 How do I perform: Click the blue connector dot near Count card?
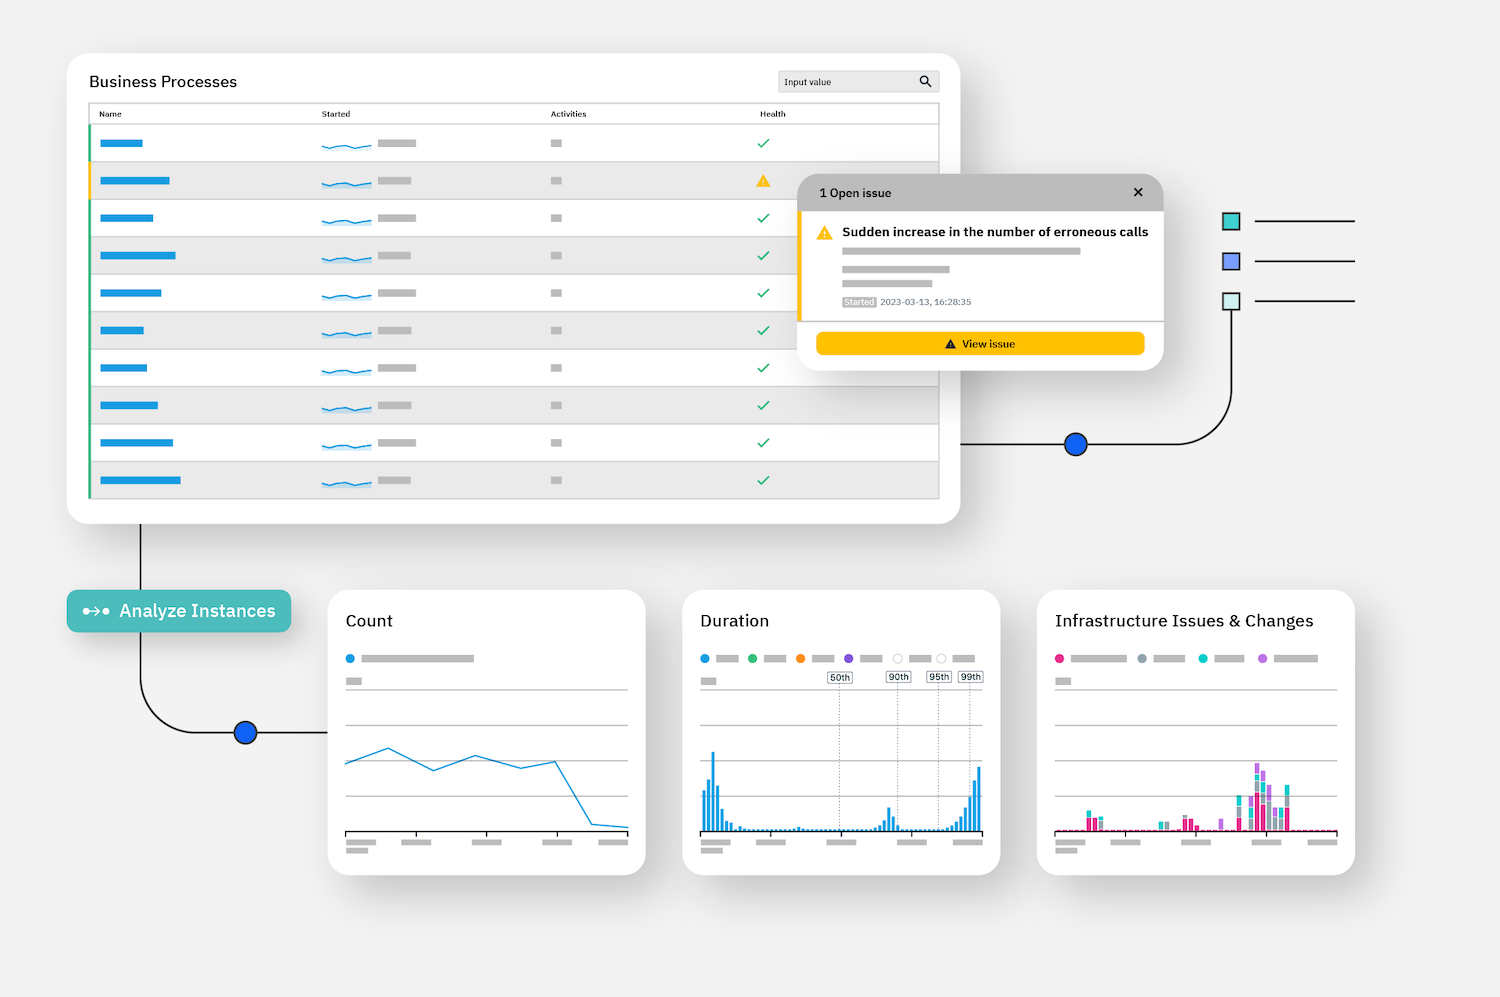246,733
